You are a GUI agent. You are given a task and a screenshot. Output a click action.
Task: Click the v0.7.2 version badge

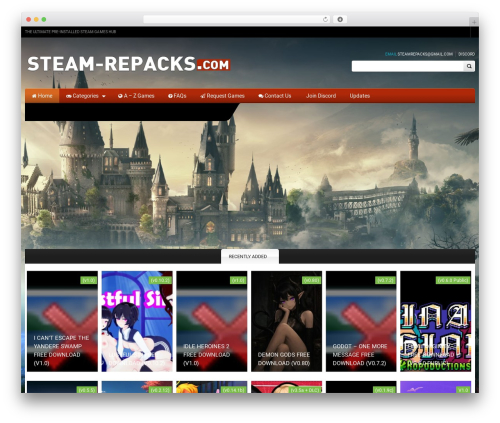(385, 280)
